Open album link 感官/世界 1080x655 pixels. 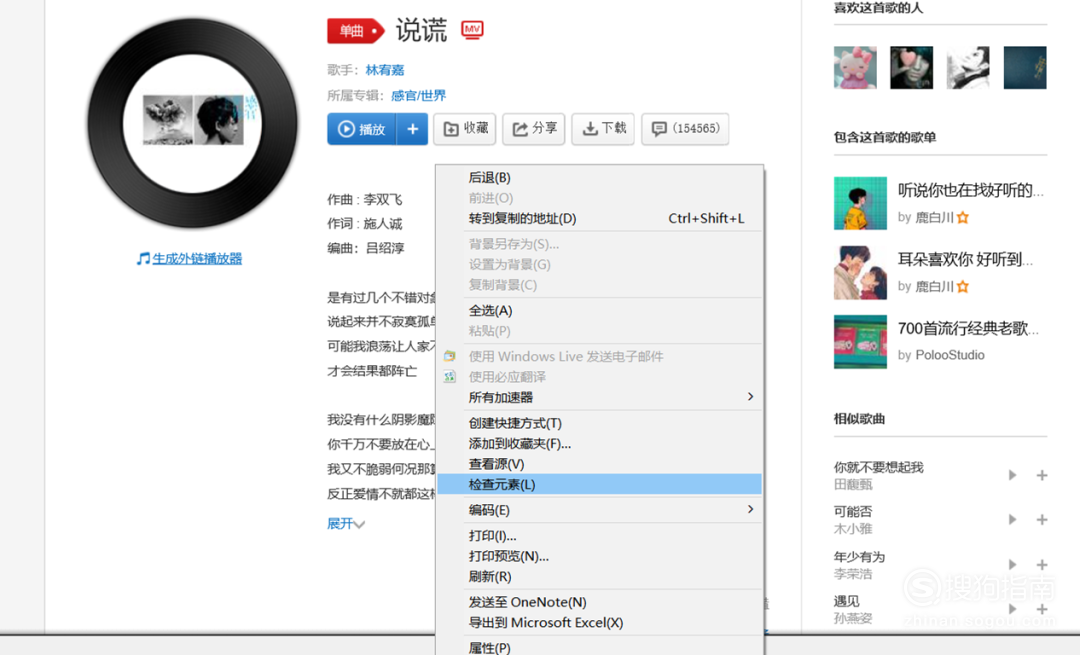(419, 96)
